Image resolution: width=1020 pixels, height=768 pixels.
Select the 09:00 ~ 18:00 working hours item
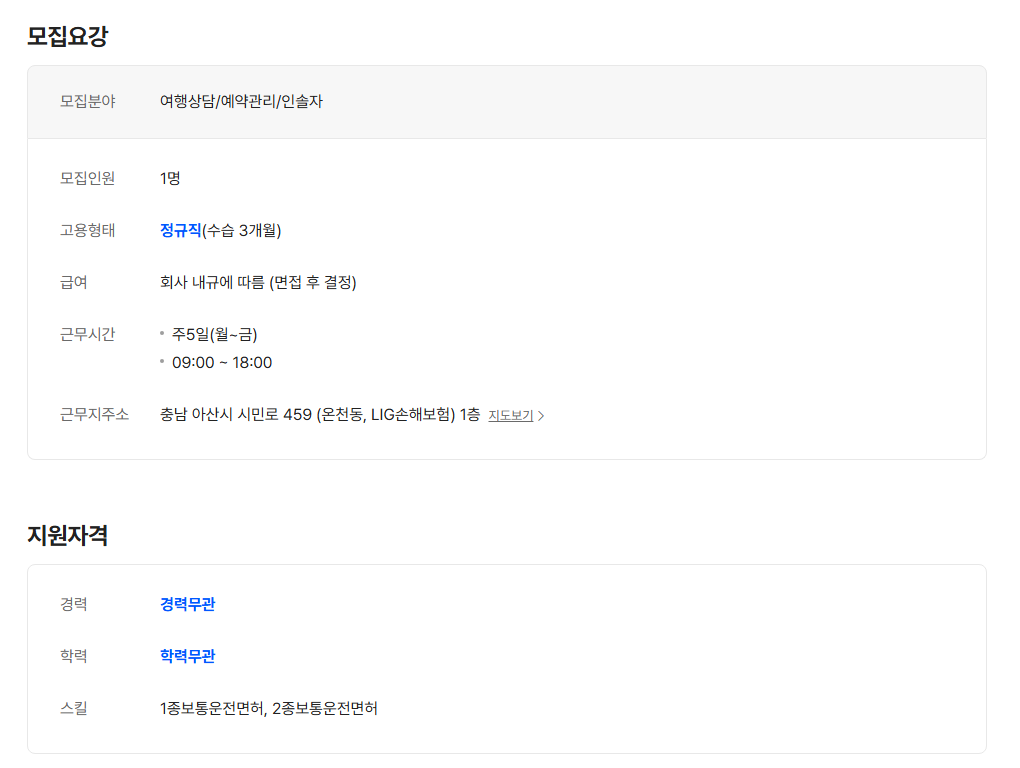tap(221, 362)
